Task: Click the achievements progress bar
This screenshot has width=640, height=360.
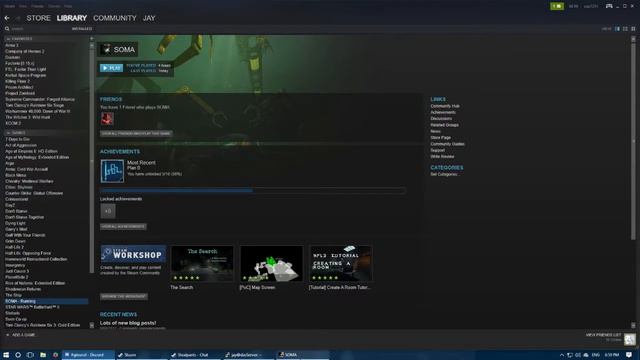Action: [253, 190]
